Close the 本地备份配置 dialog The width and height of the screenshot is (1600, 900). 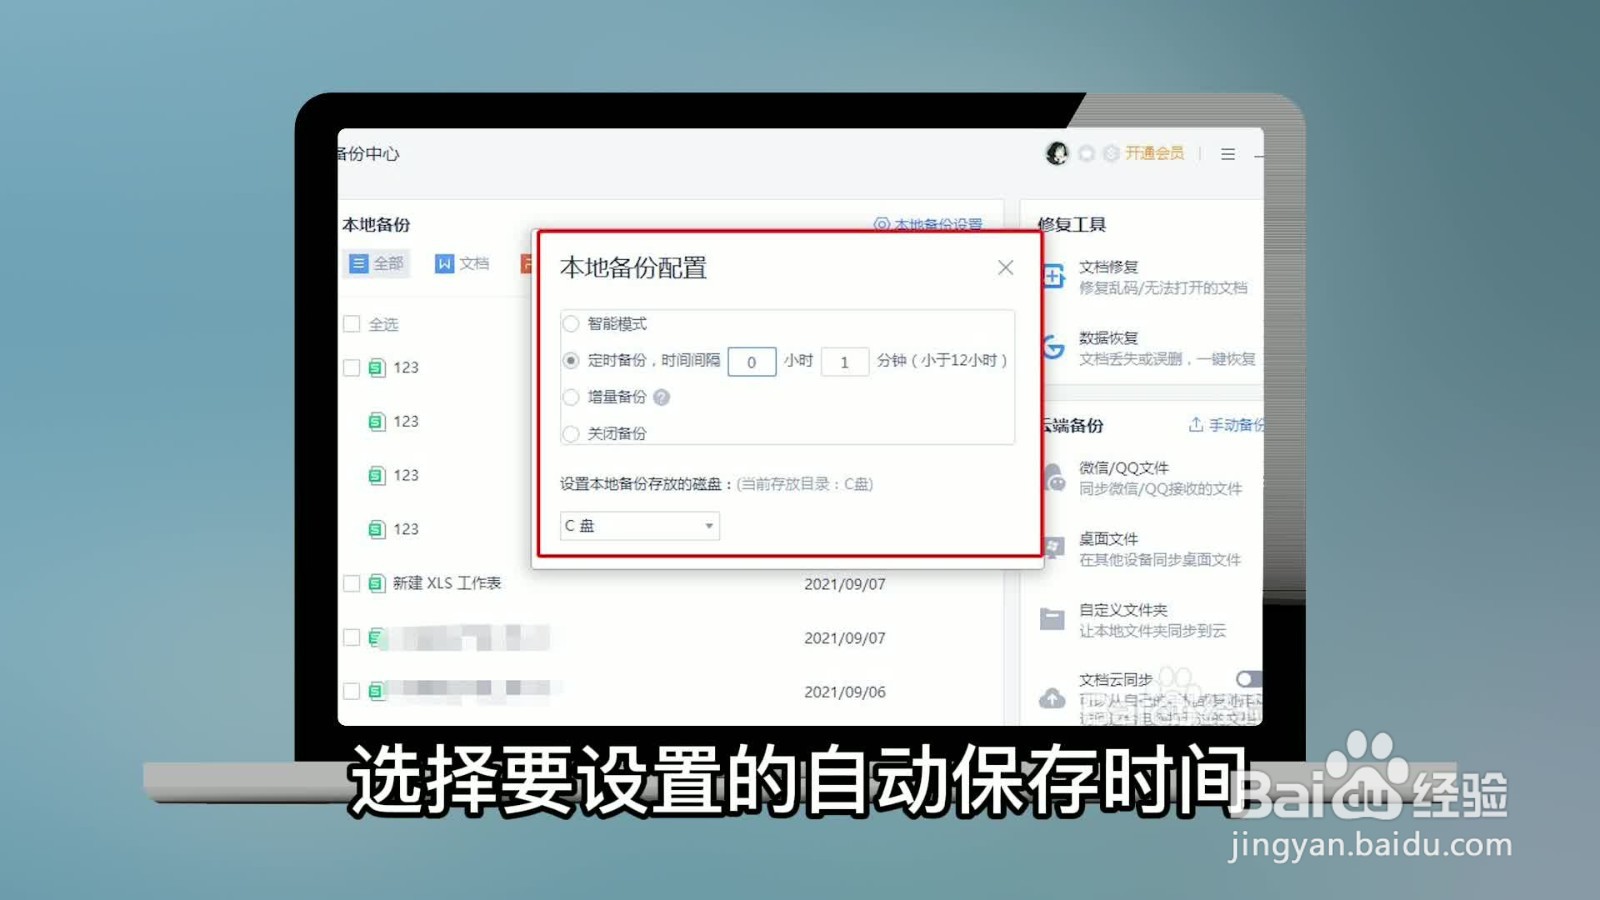point(1005,267)
